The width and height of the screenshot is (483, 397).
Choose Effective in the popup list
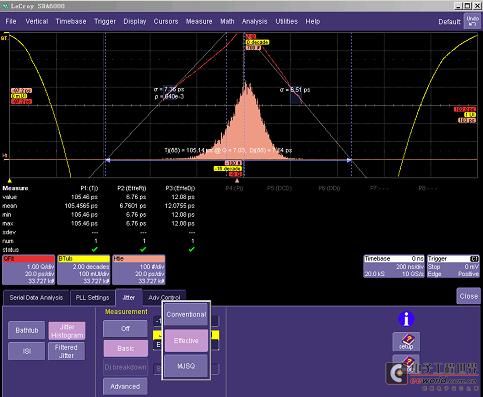click(x=186, y=340)
